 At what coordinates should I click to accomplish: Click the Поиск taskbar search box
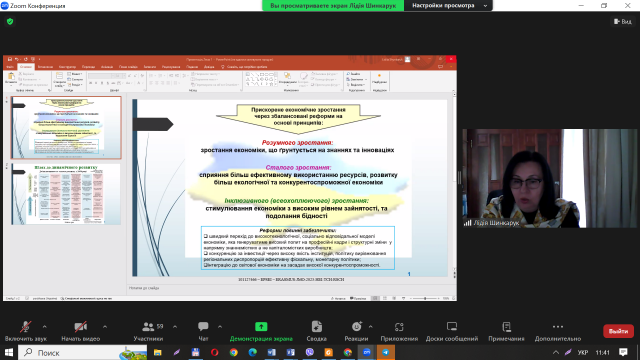[x=83, y=352]
